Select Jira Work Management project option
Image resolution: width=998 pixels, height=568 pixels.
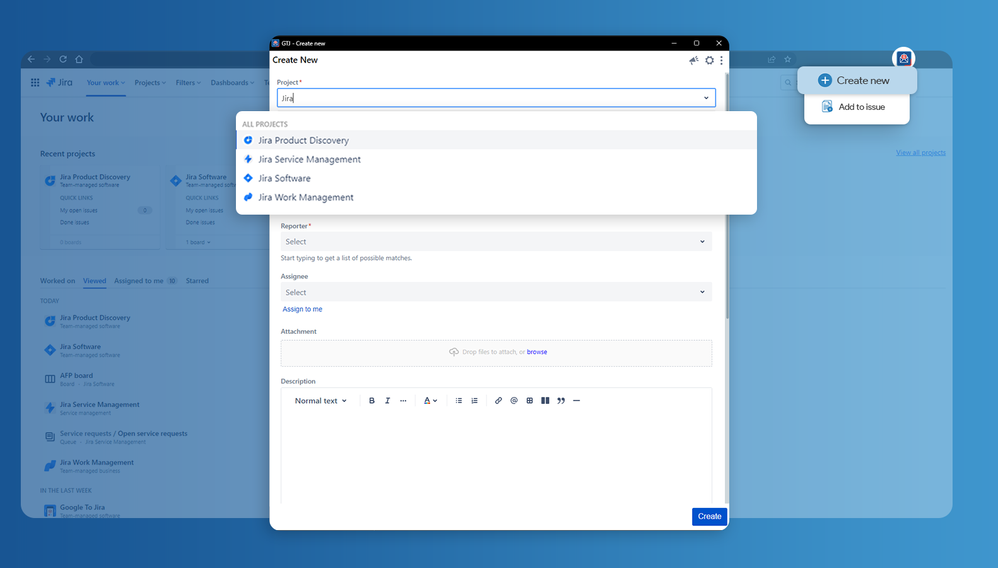[x=496, y=197]
